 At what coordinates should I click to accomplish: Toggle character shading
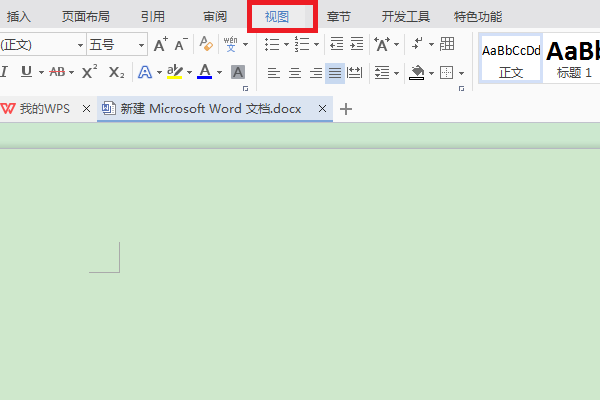pyautogui.click(x=238, y=72)
